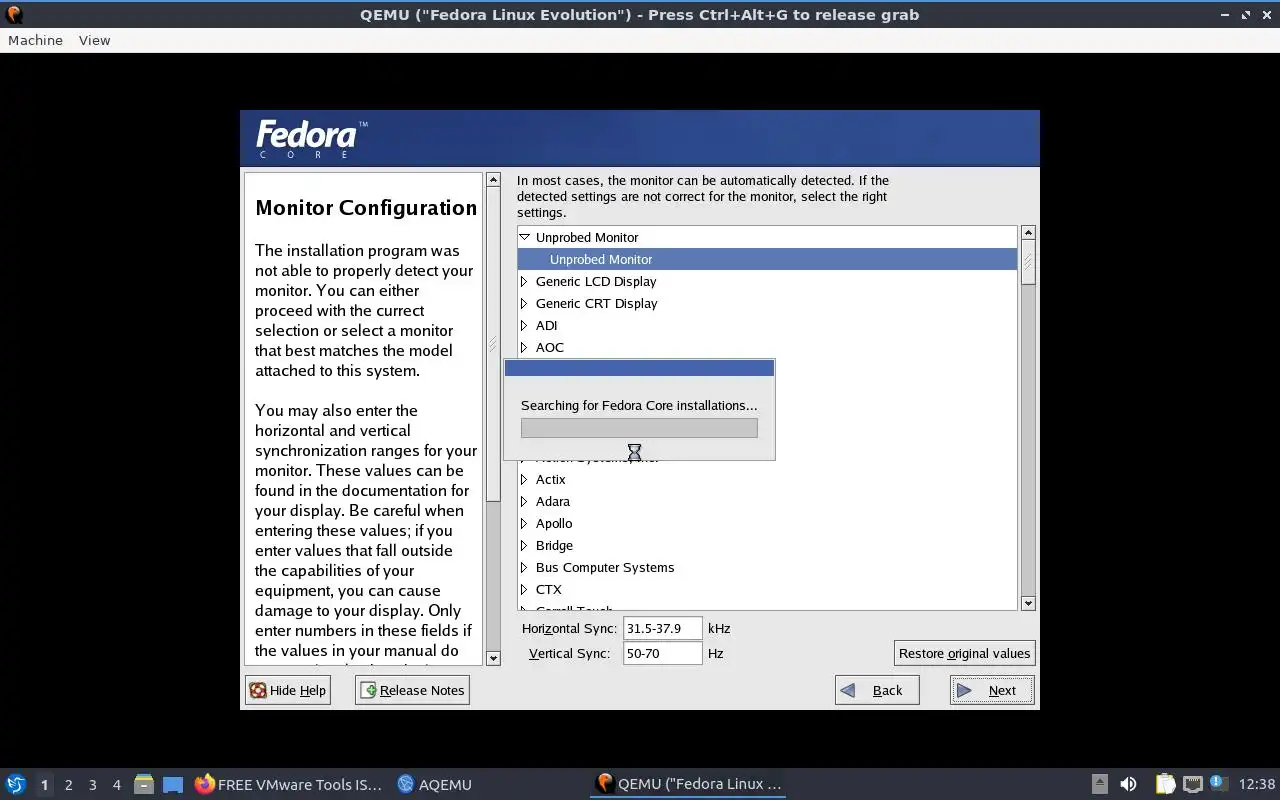Viewport: 1280px width, 800px height.
Task: Open the View menu
Action: pos(94,40)
